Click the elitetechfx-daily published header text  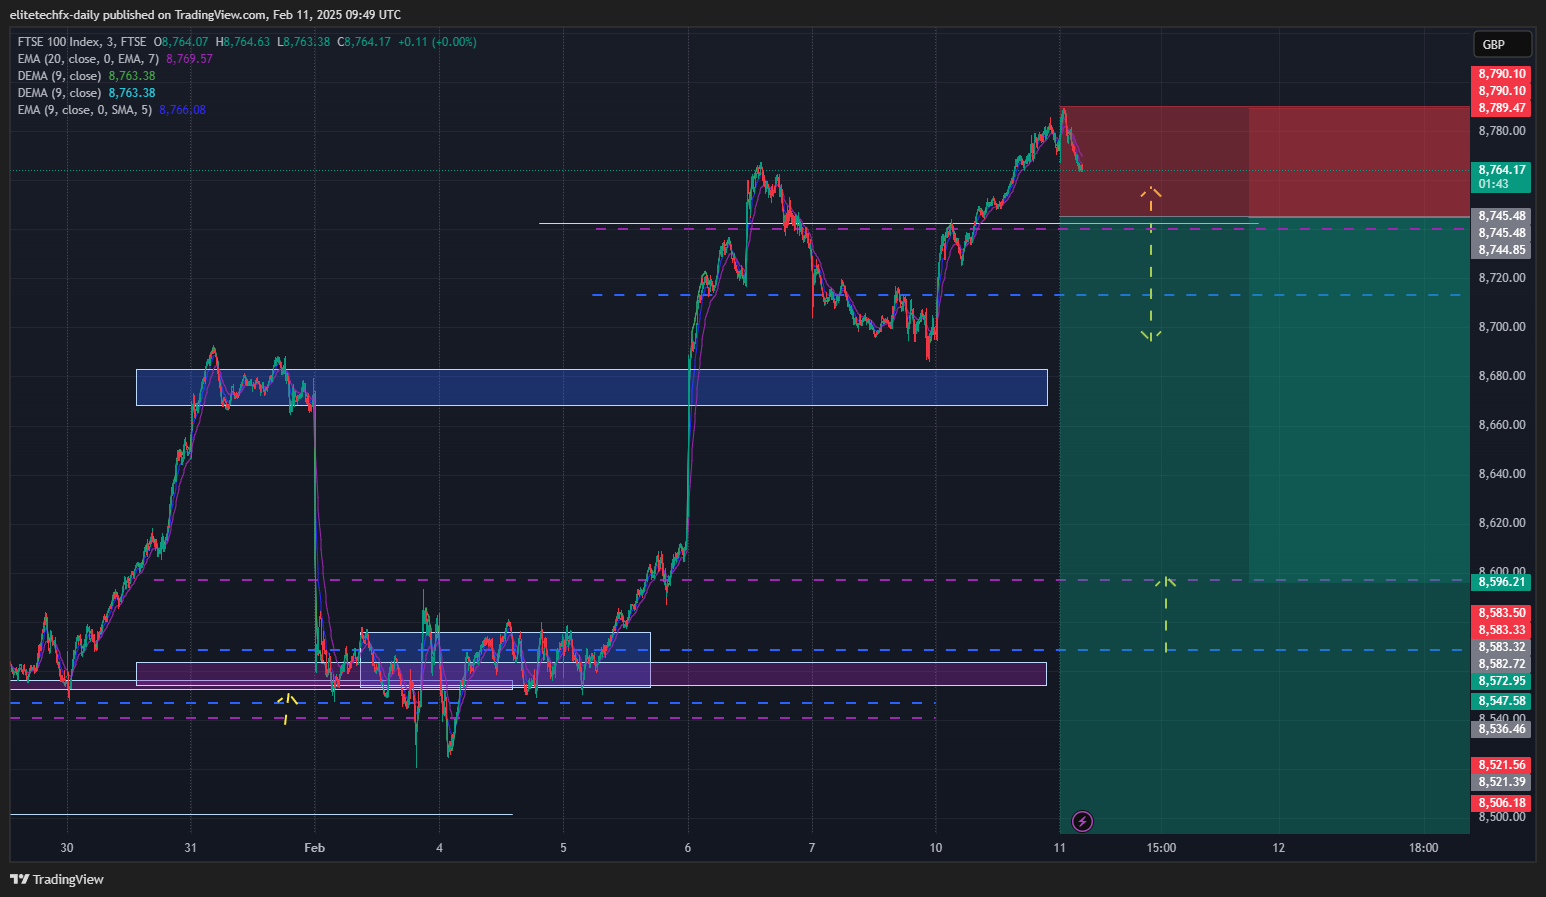click(205, 15)
